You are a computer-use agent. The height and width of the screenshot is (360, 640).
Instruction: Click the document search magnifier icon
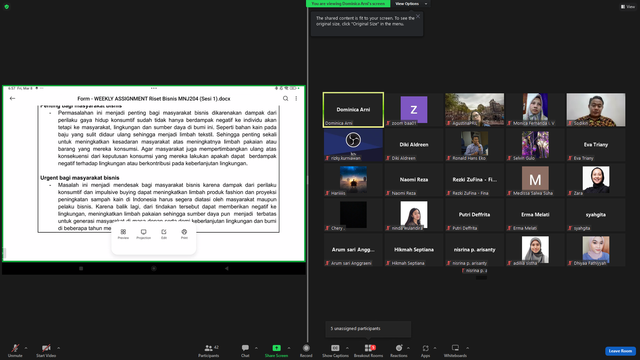click(x=285, y=98)
